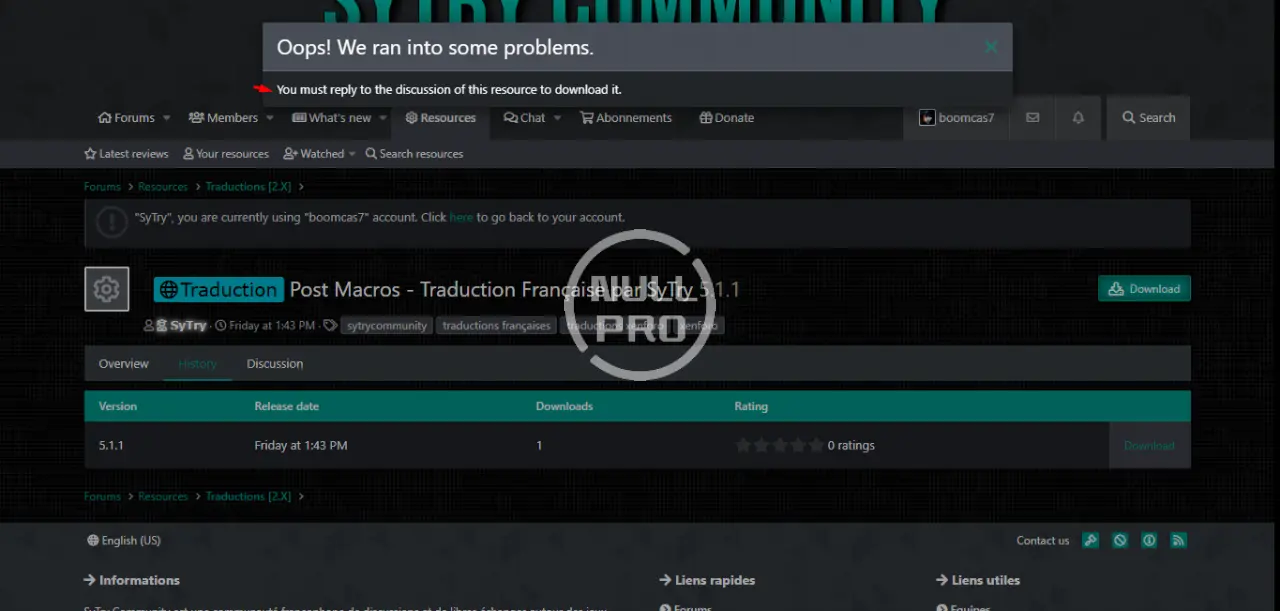1280x611 pixels.
Task: Click the 'here' link to return to account
Action: pos(461,217)
